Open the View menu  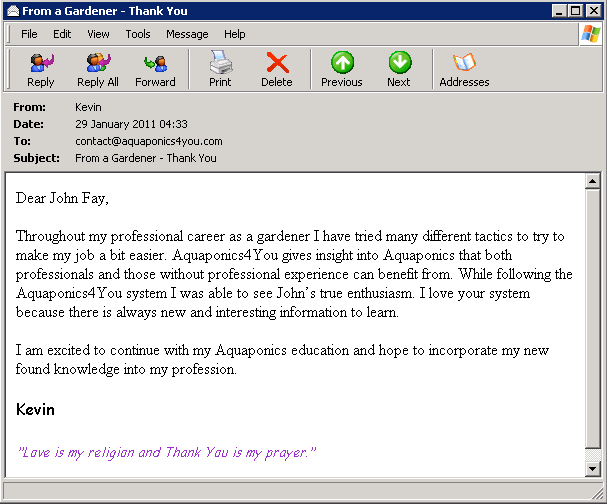coord(98,34)
